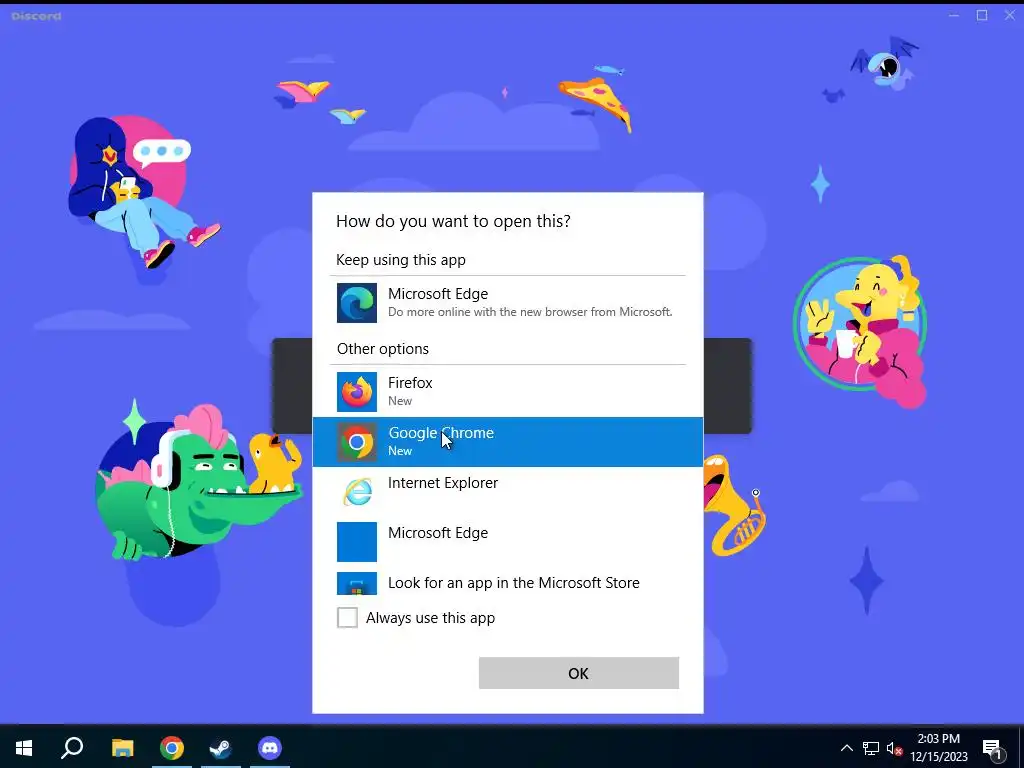This screenshot has width=1024, height=768.
Task: Switch to Discord from the taskbar
Action: pos(270,748)
